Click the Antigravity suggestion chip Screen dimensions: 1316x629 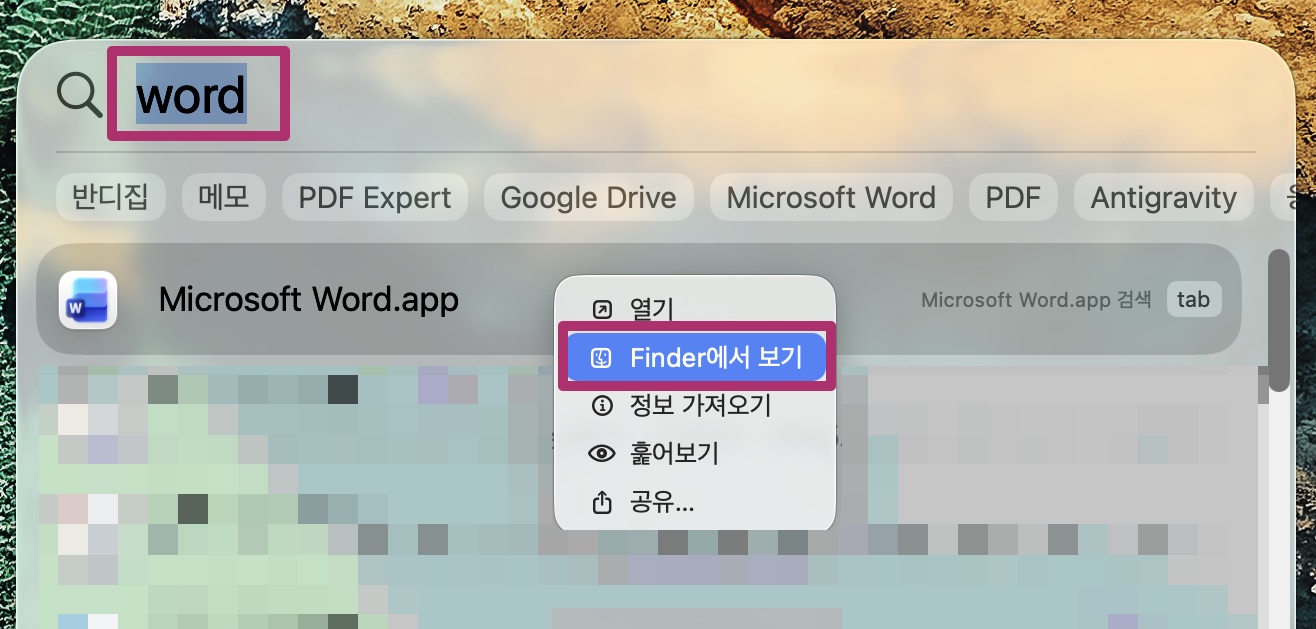pos(1163,197)
